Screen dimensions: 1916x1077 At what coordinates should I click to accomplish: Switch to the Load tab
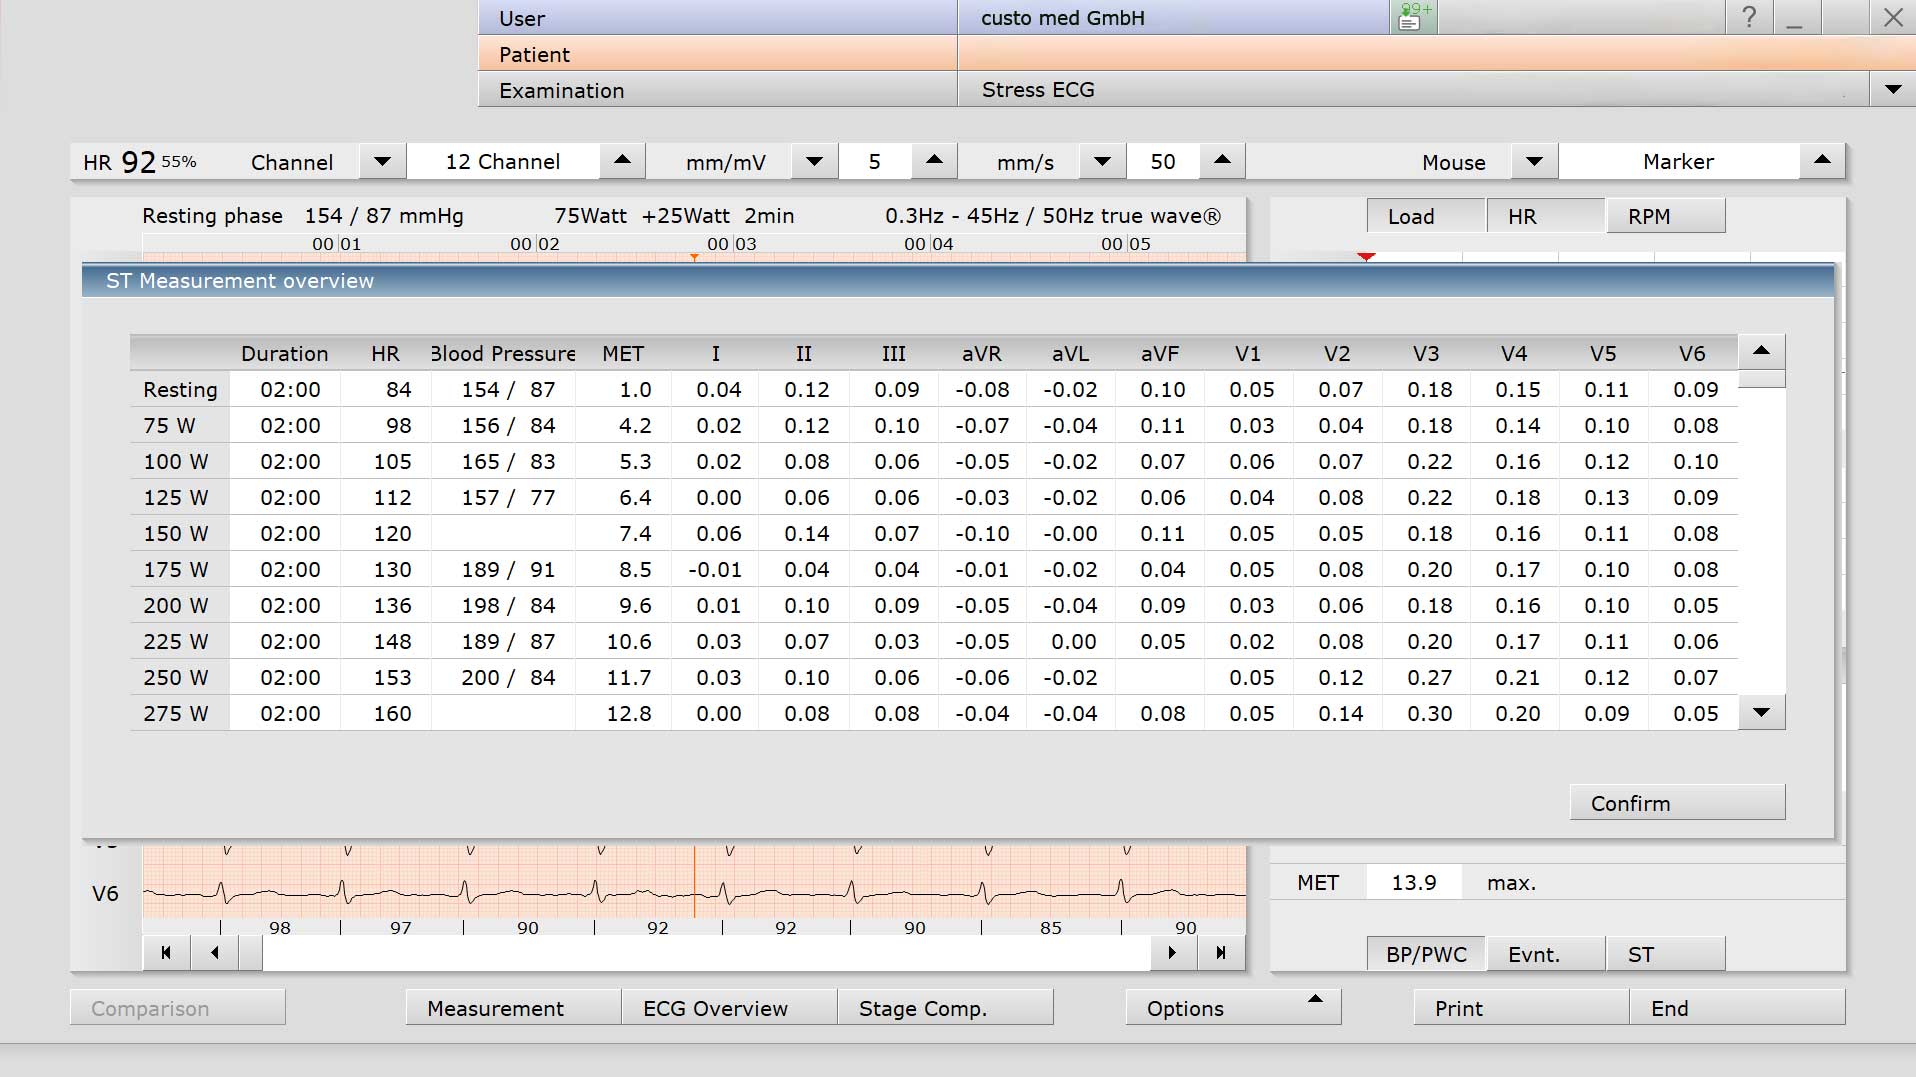click(1426, 216)
